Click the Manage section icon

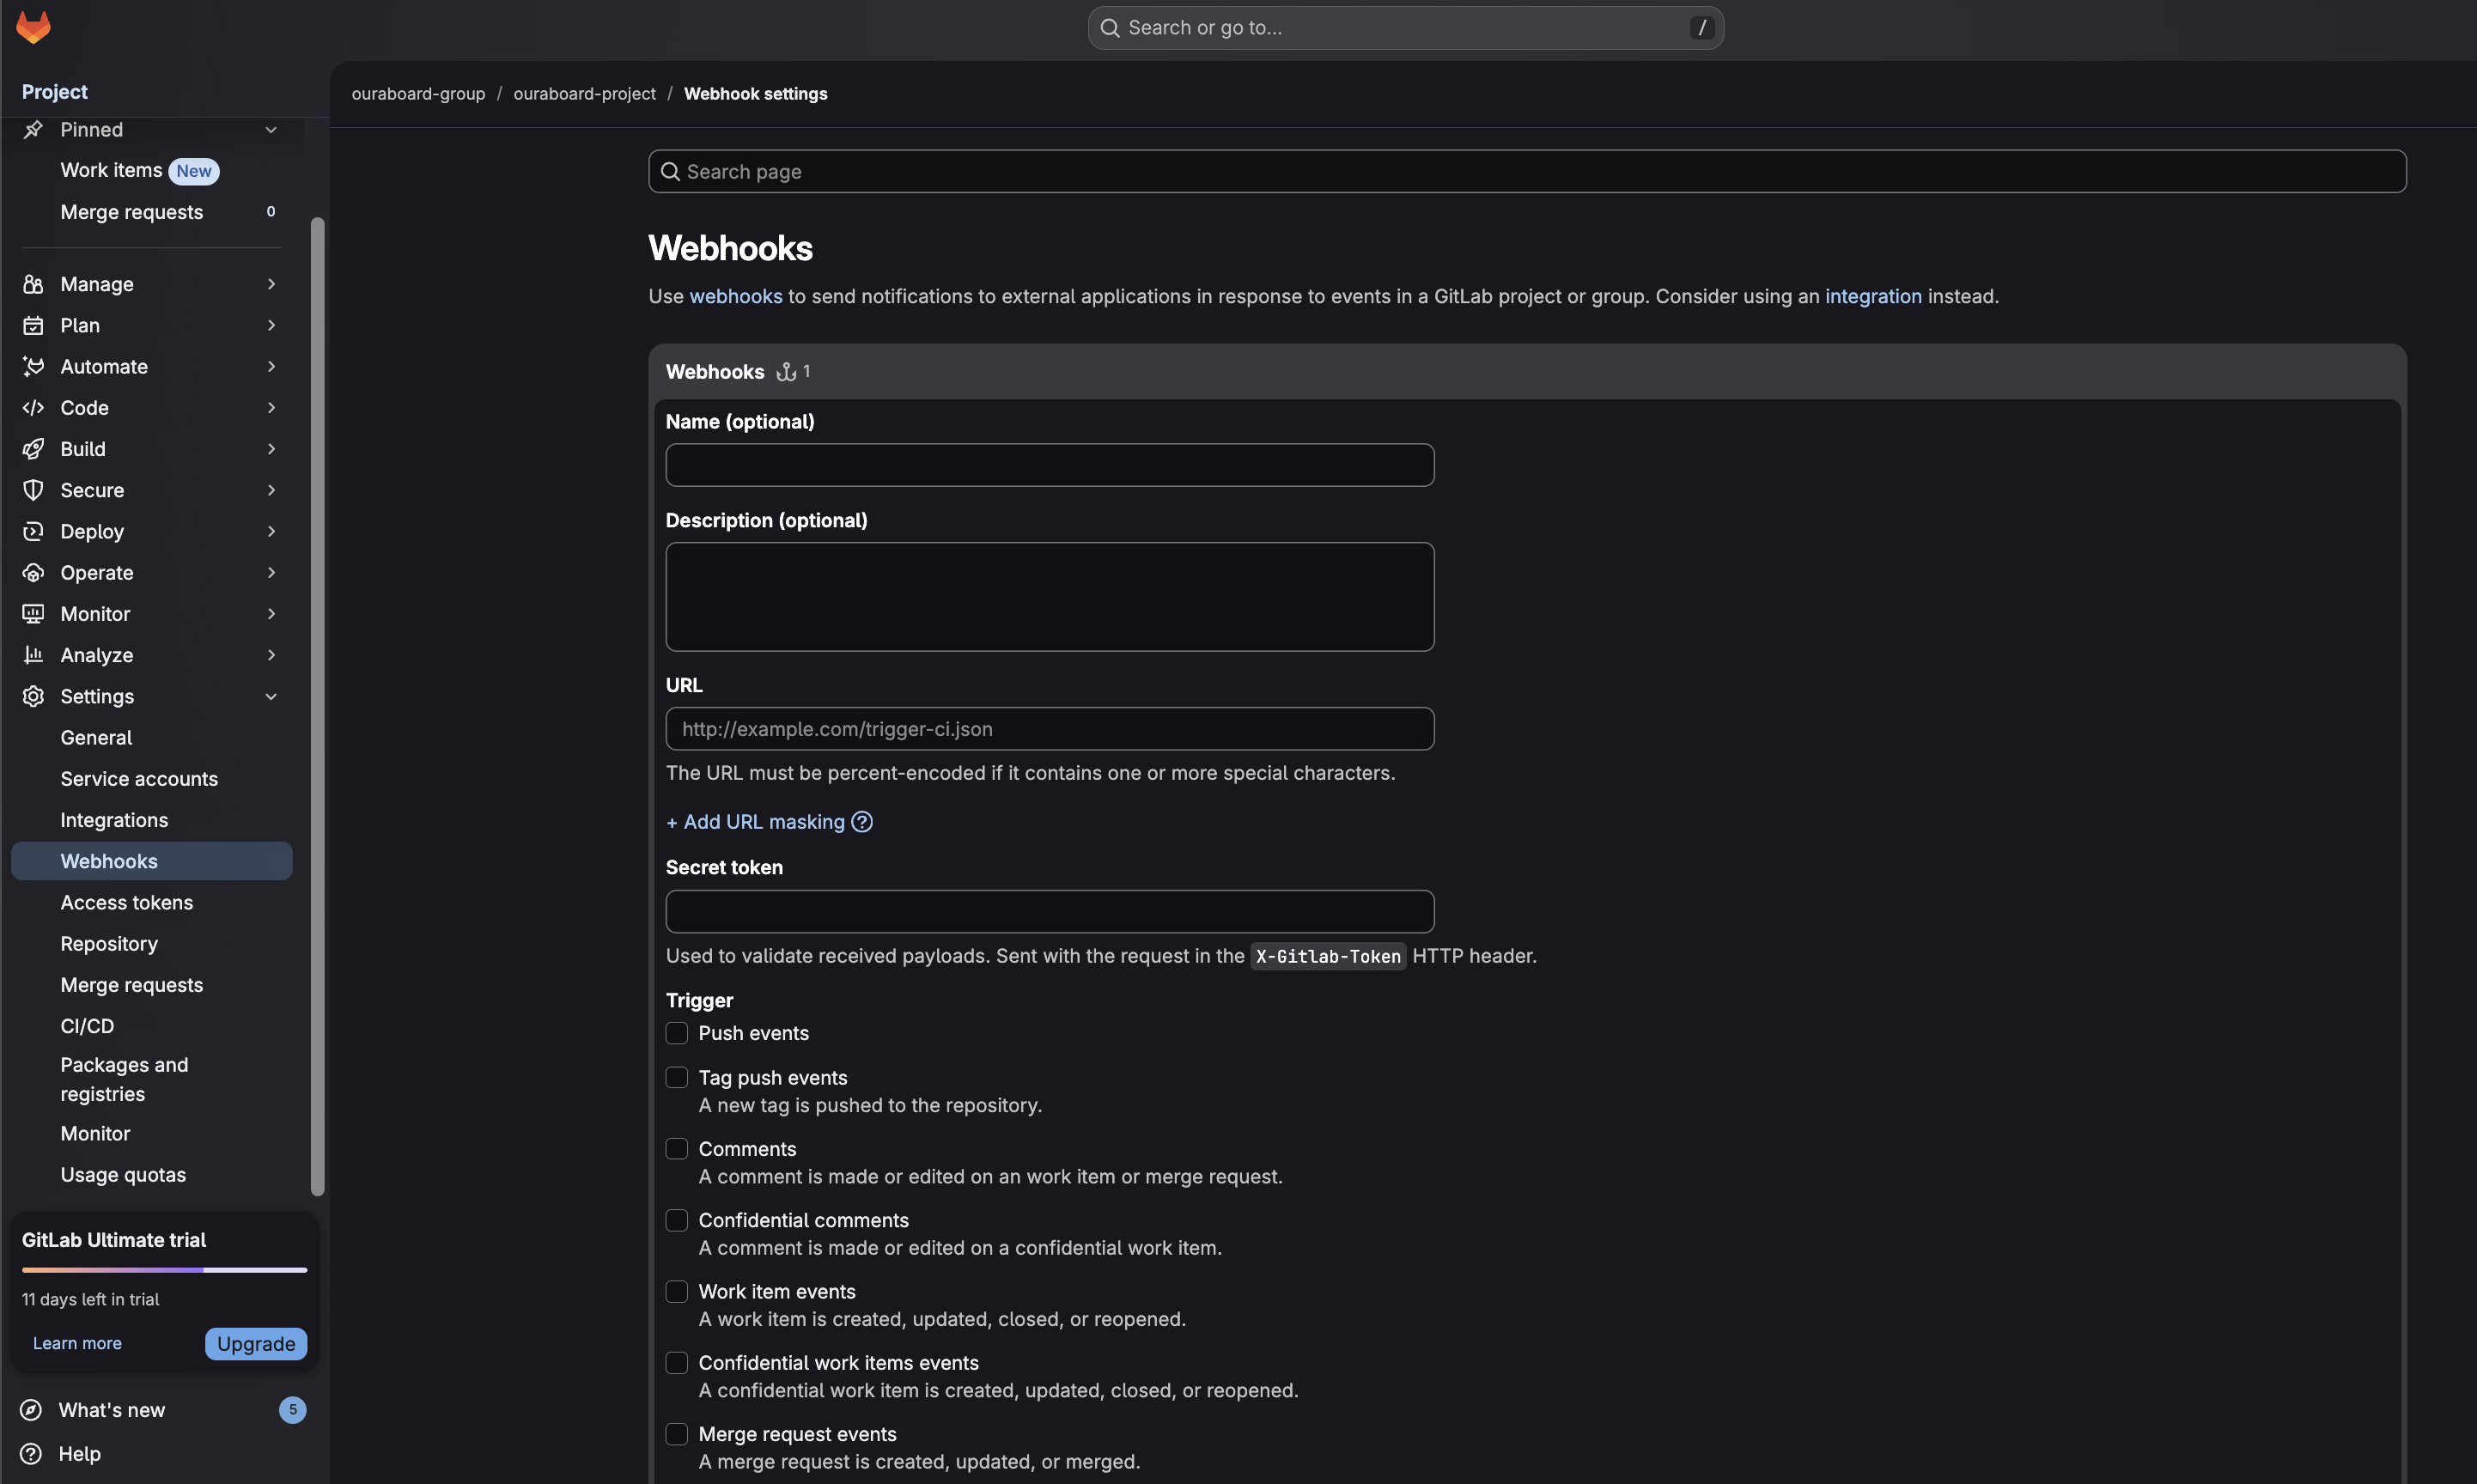(x=33, y=284)
